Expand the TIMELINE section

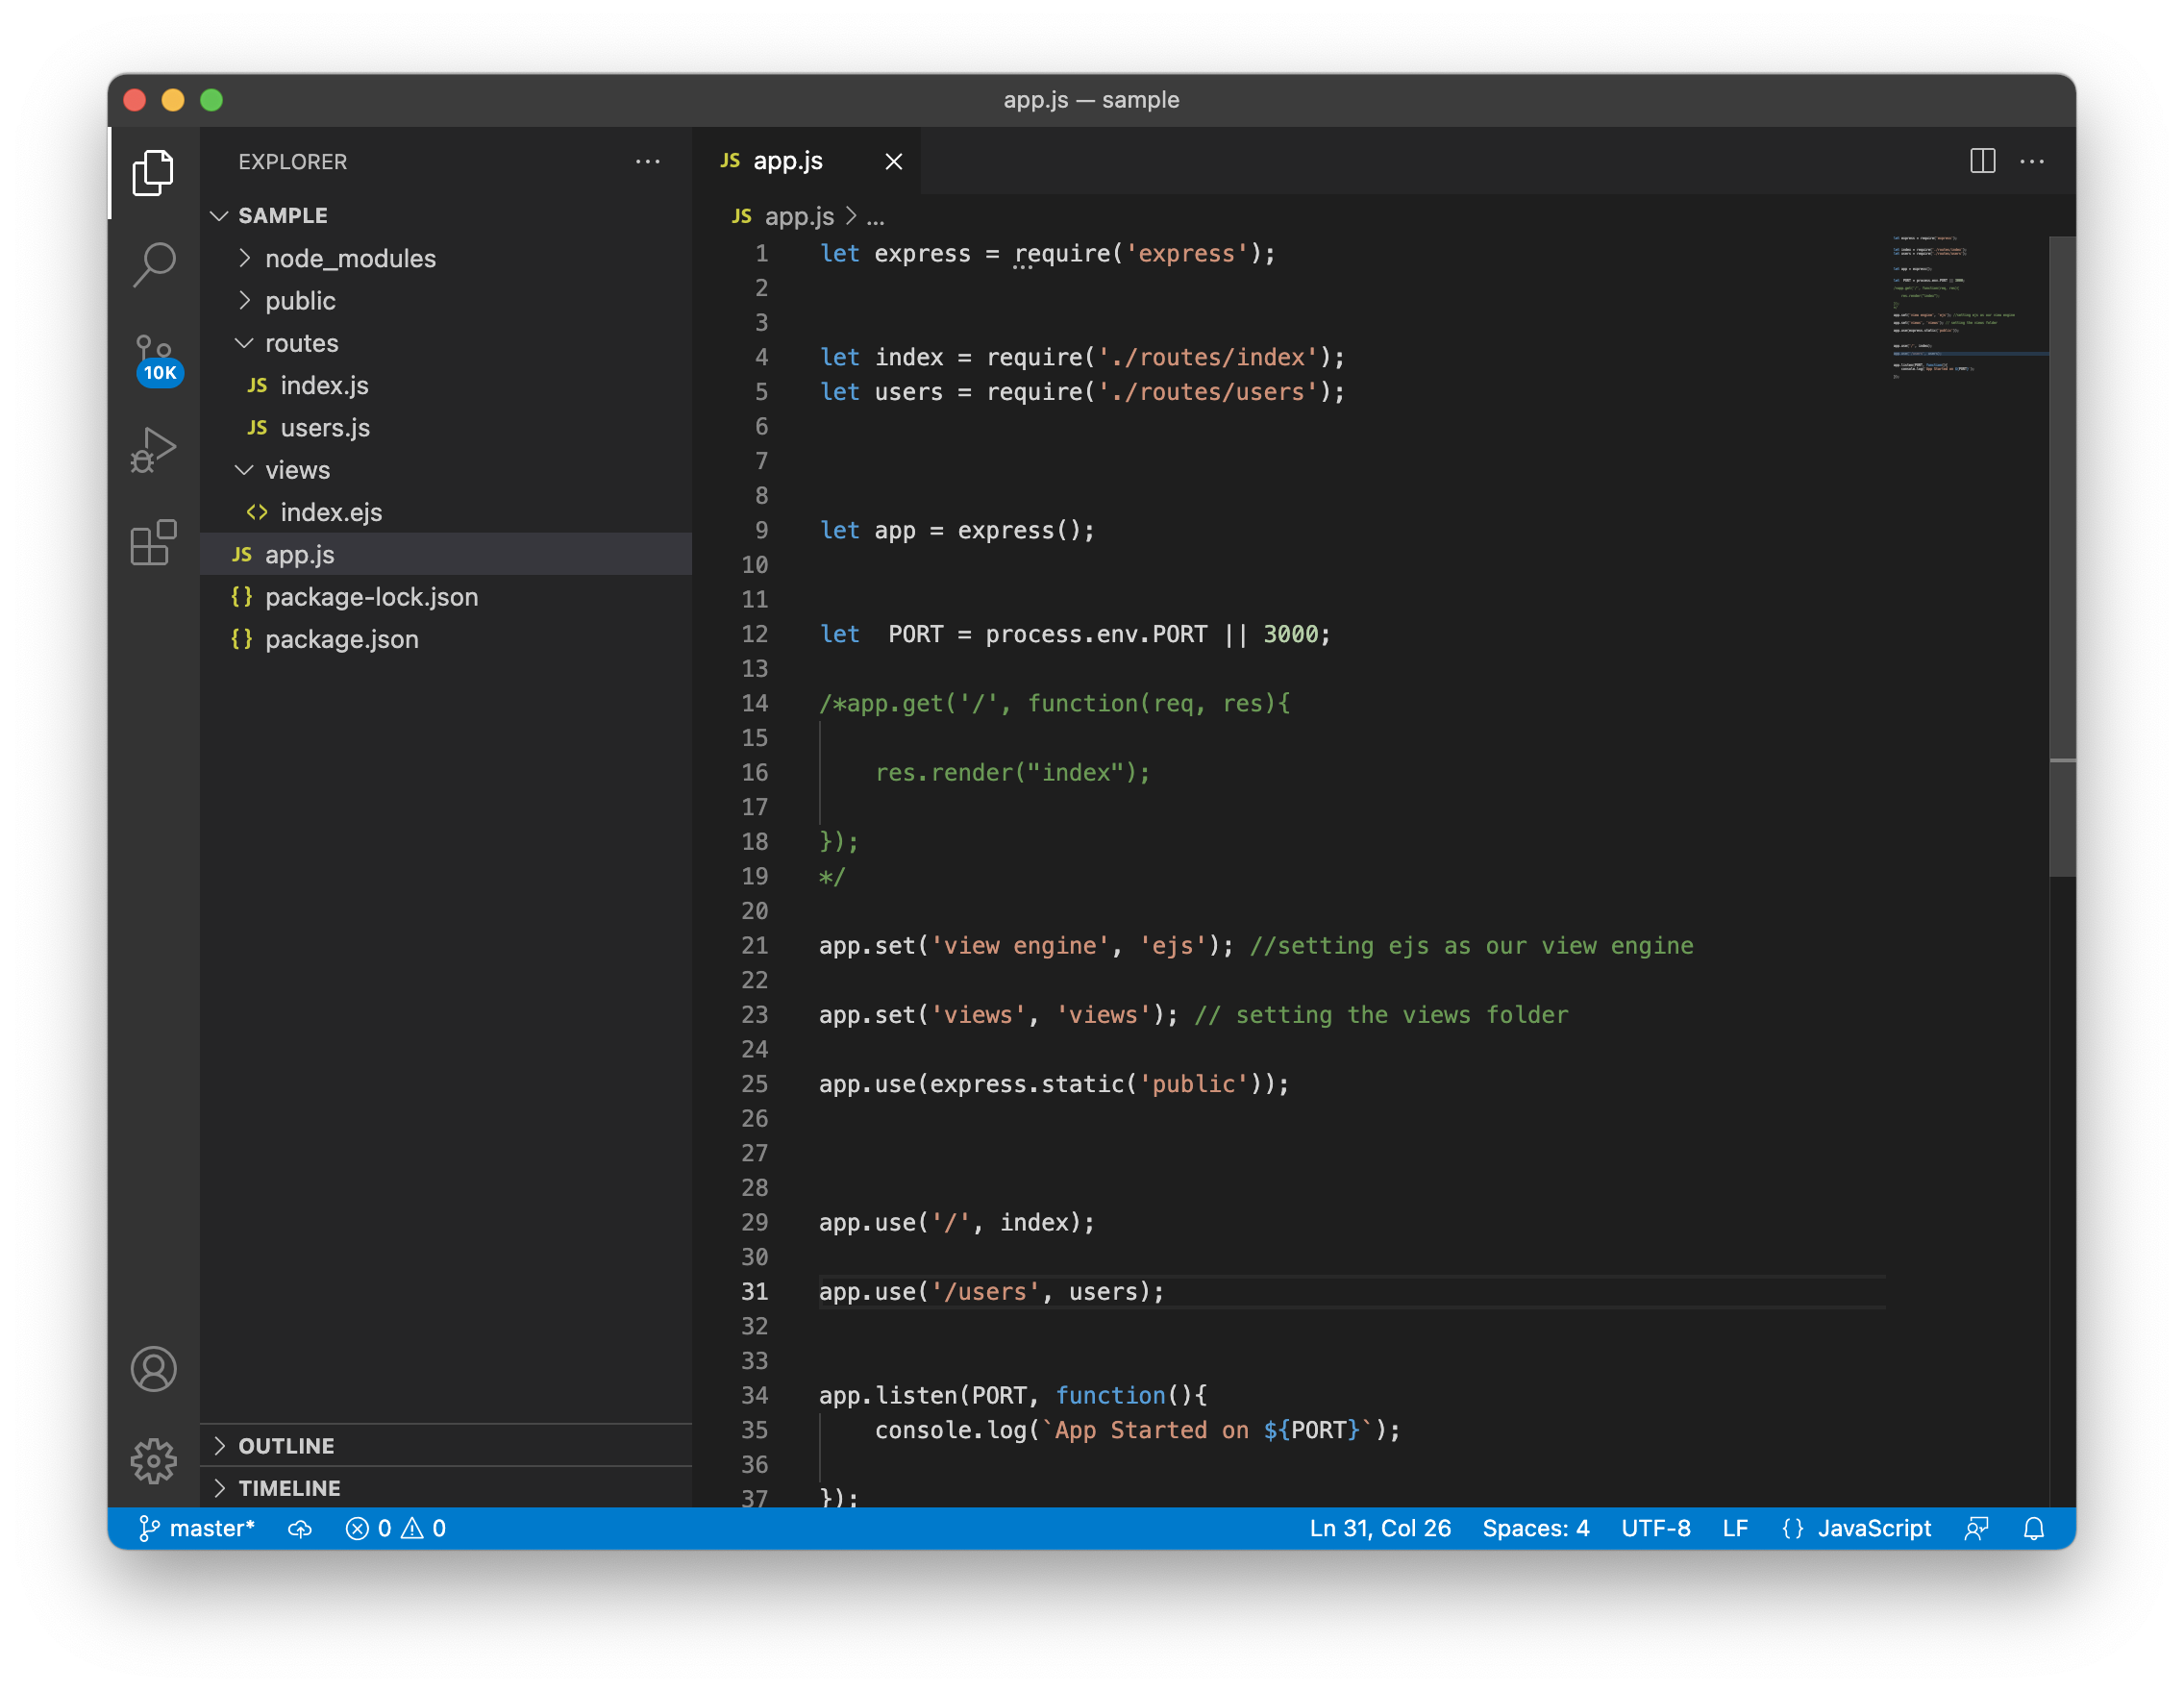tap(289, 1488)
